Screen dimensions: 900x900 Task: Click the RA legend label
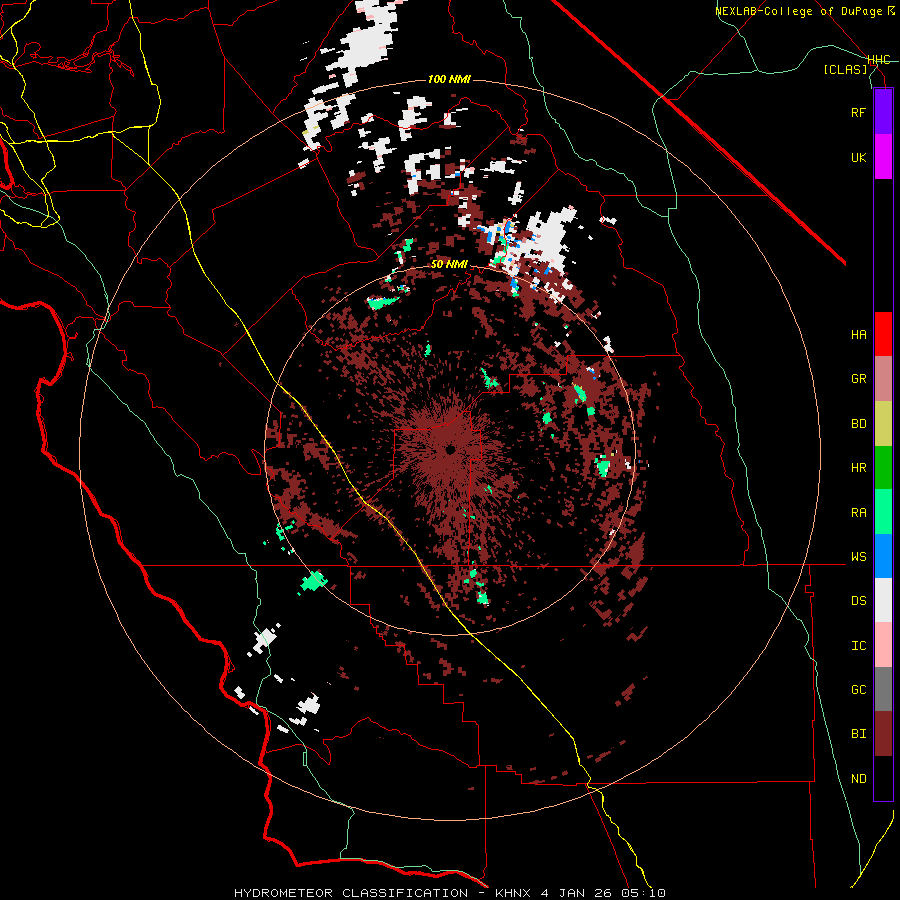(858, 513)
